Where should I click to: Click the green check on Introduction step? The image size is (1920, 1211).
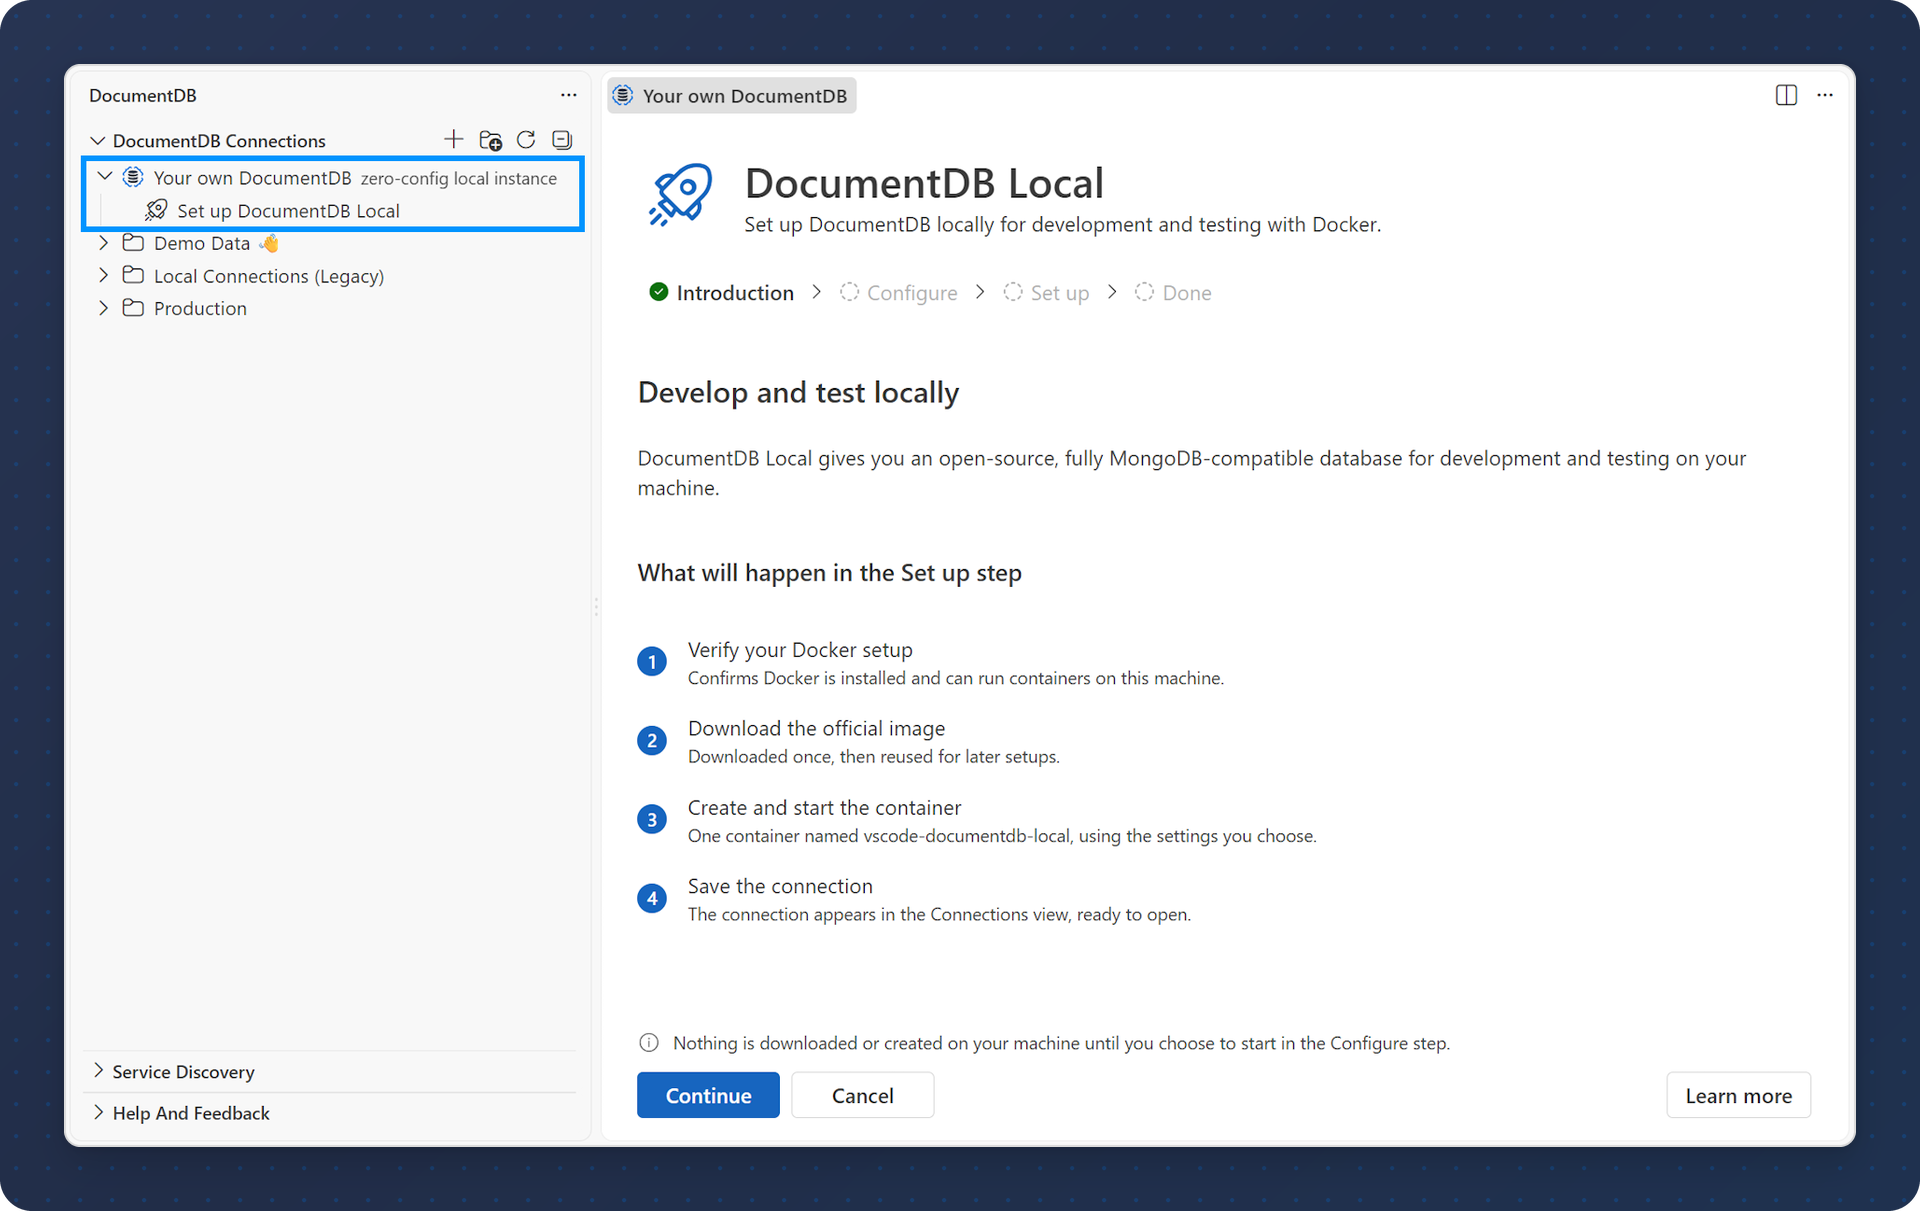coord(658,292)
